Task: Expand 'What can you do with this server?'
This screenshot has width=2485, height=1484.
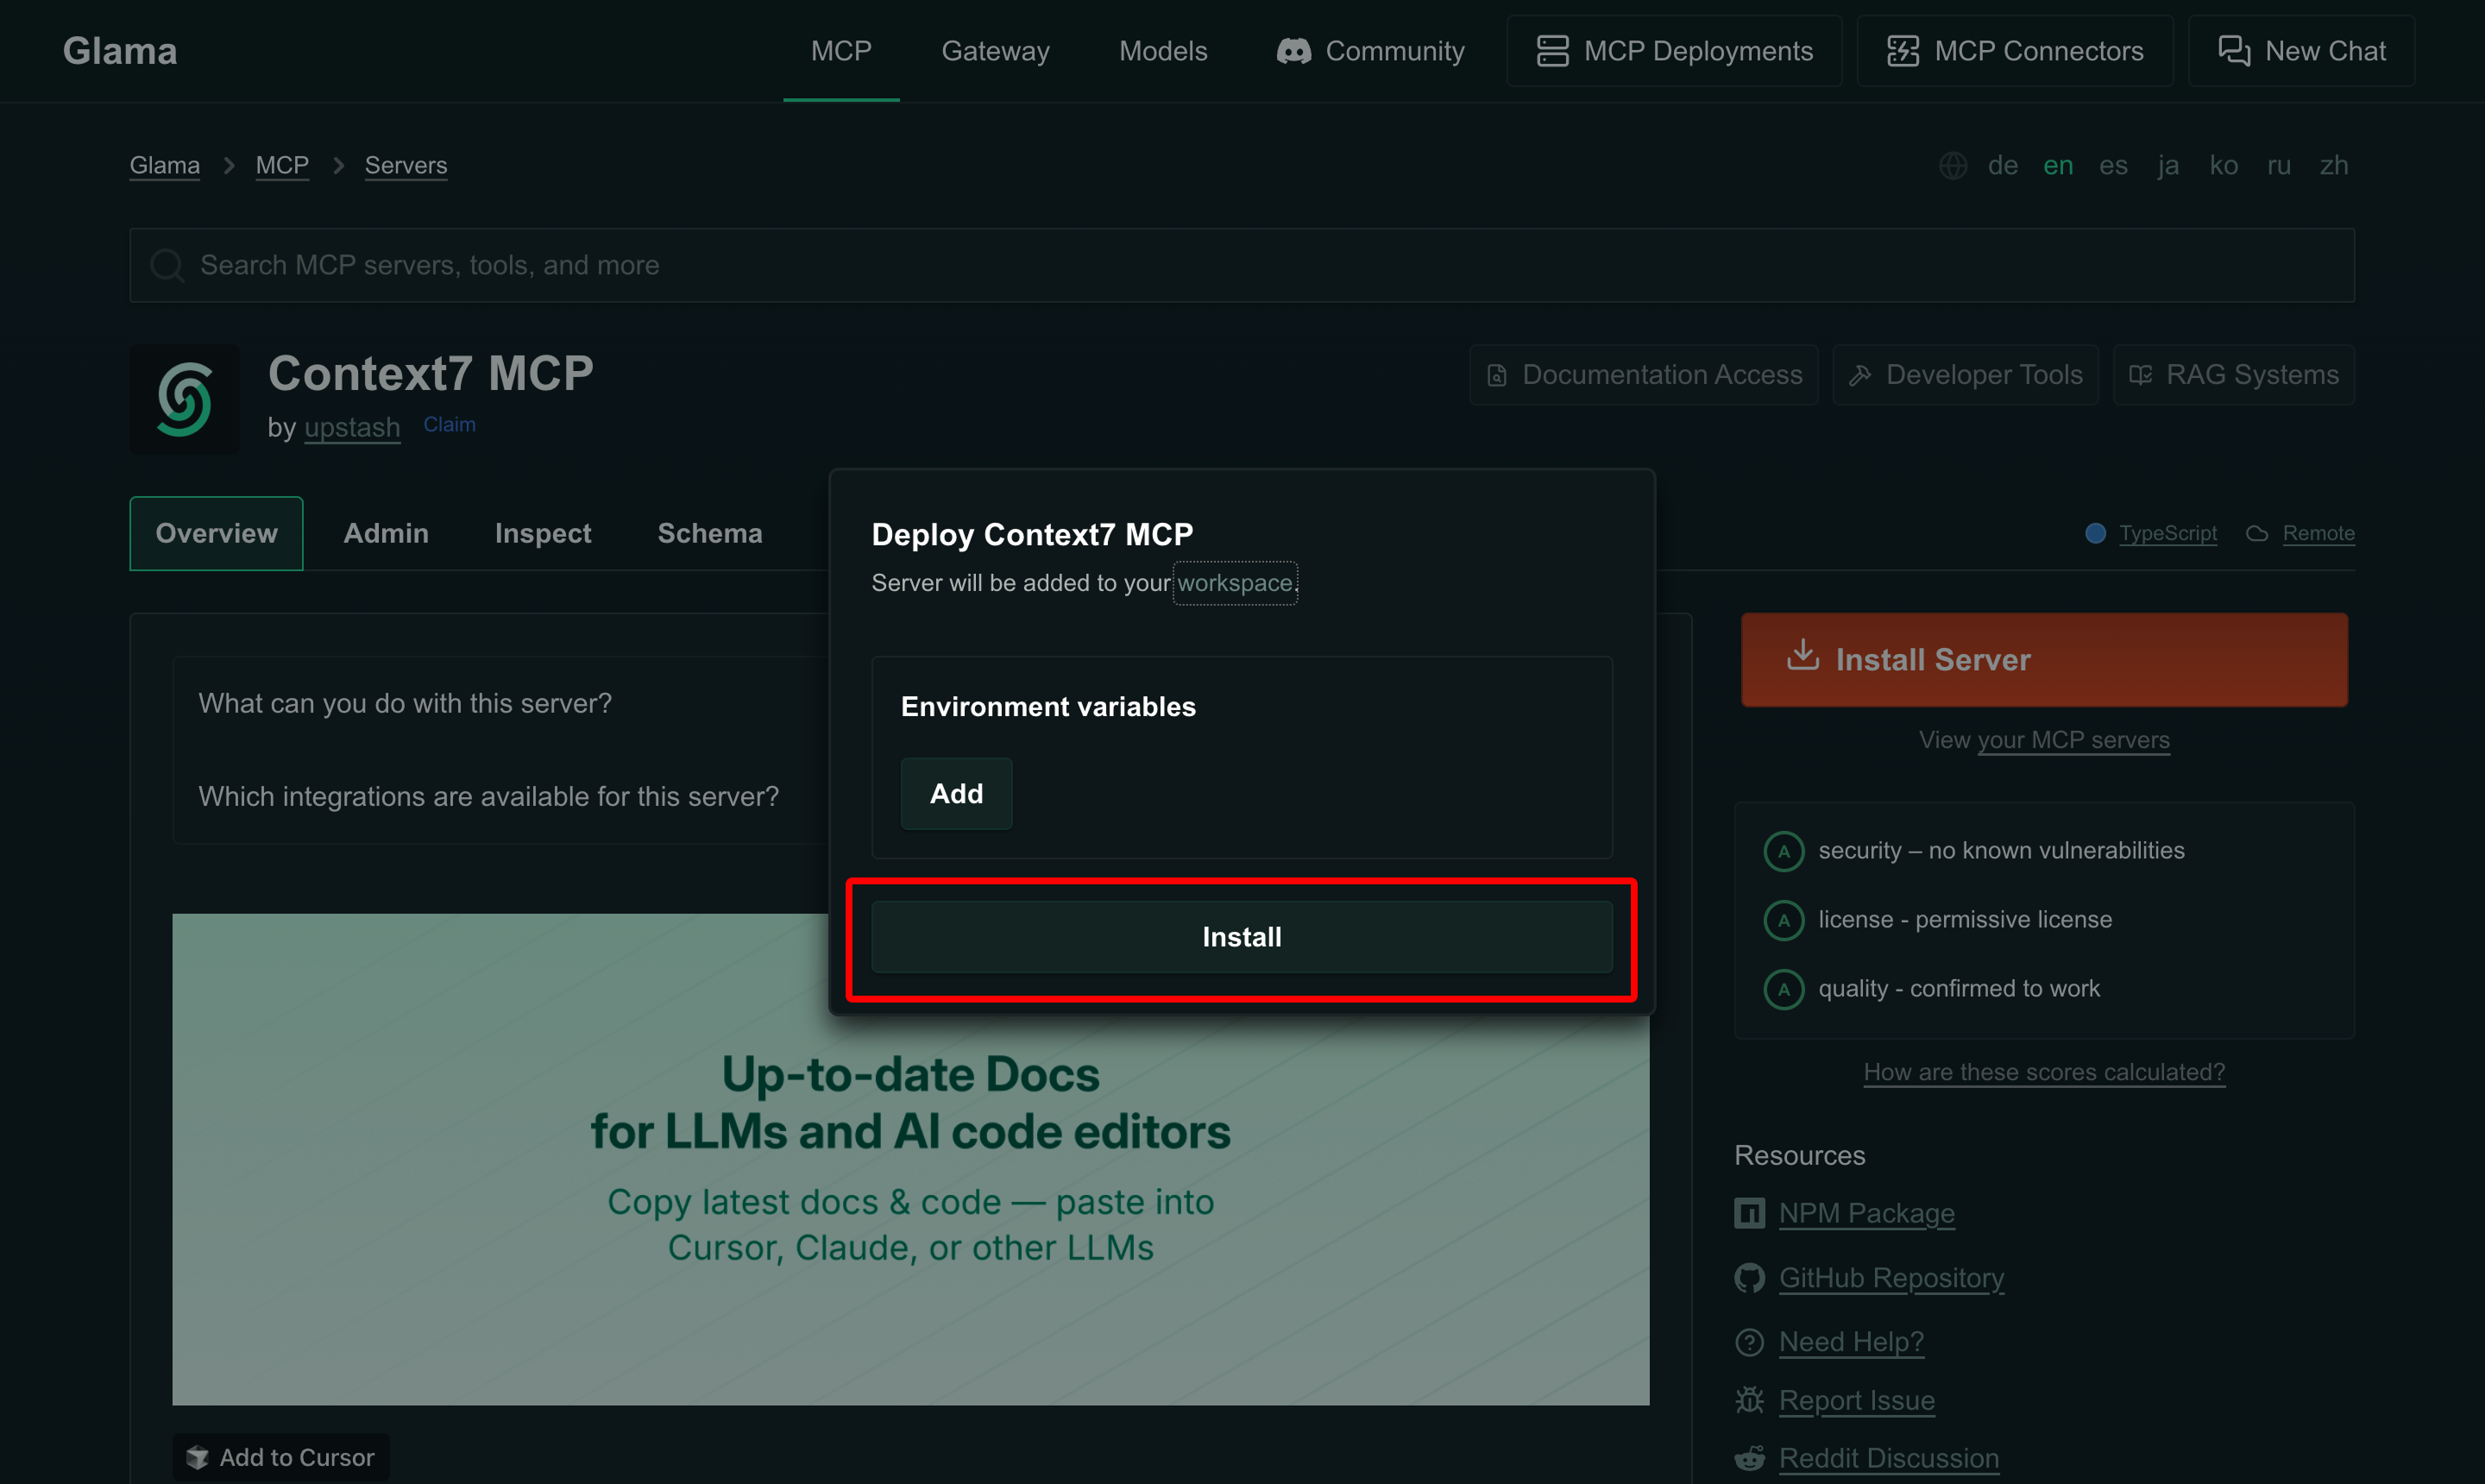Action: tap(405, 703)
